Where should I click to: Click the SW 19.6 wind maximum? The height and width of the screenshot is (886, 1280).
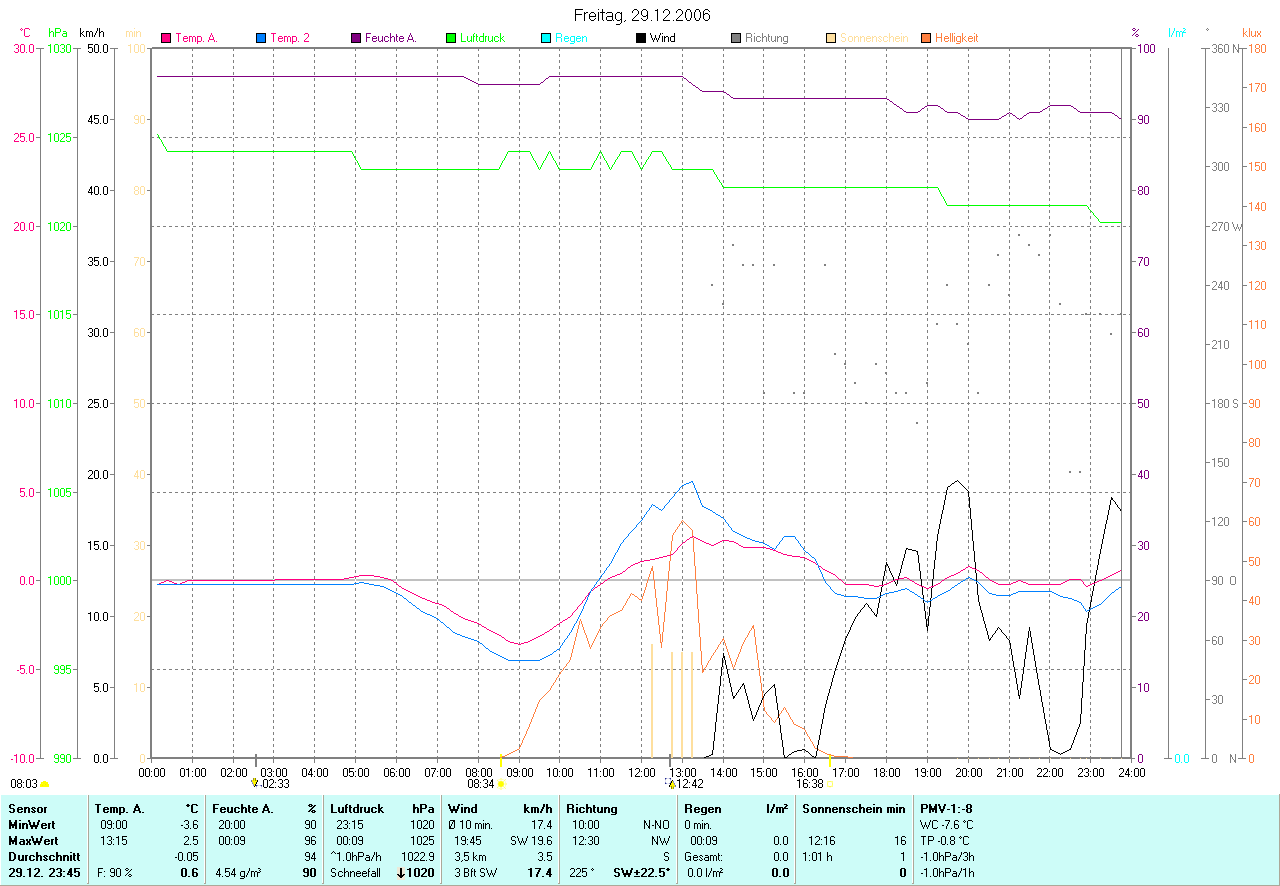click(x=532, y=841)
